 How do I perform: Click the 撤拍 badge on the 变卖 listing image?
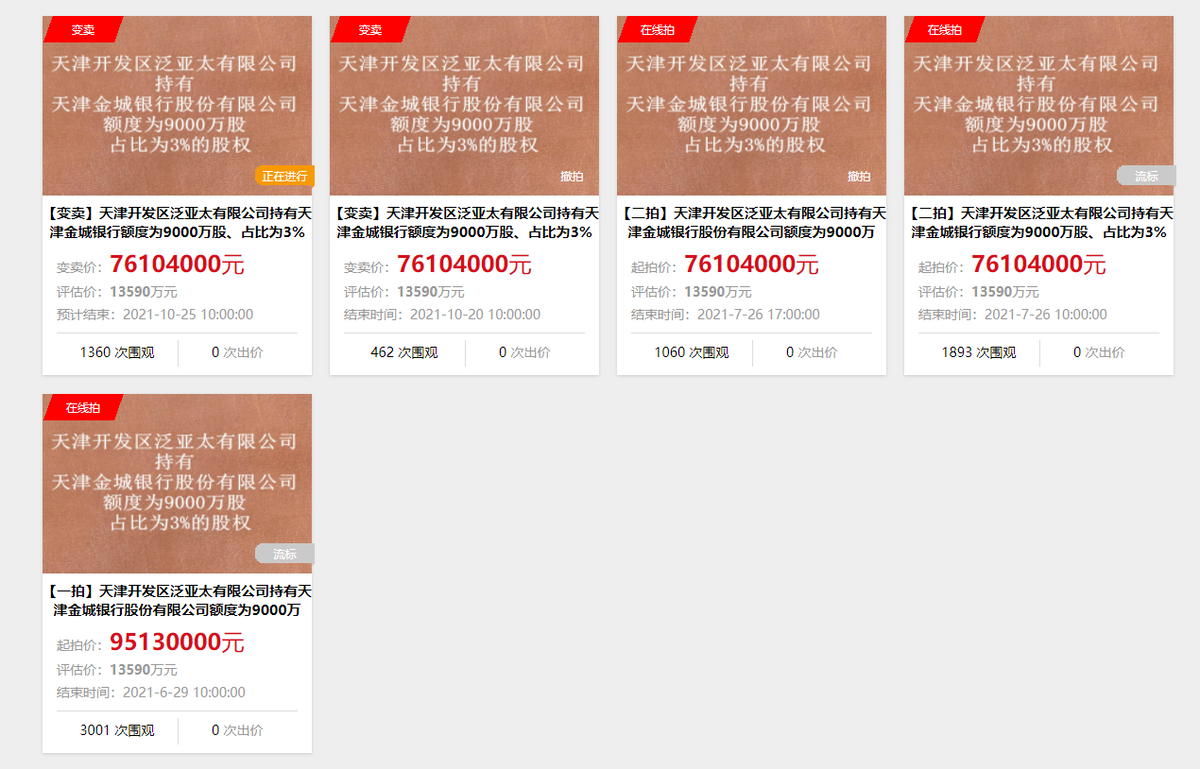572,176
